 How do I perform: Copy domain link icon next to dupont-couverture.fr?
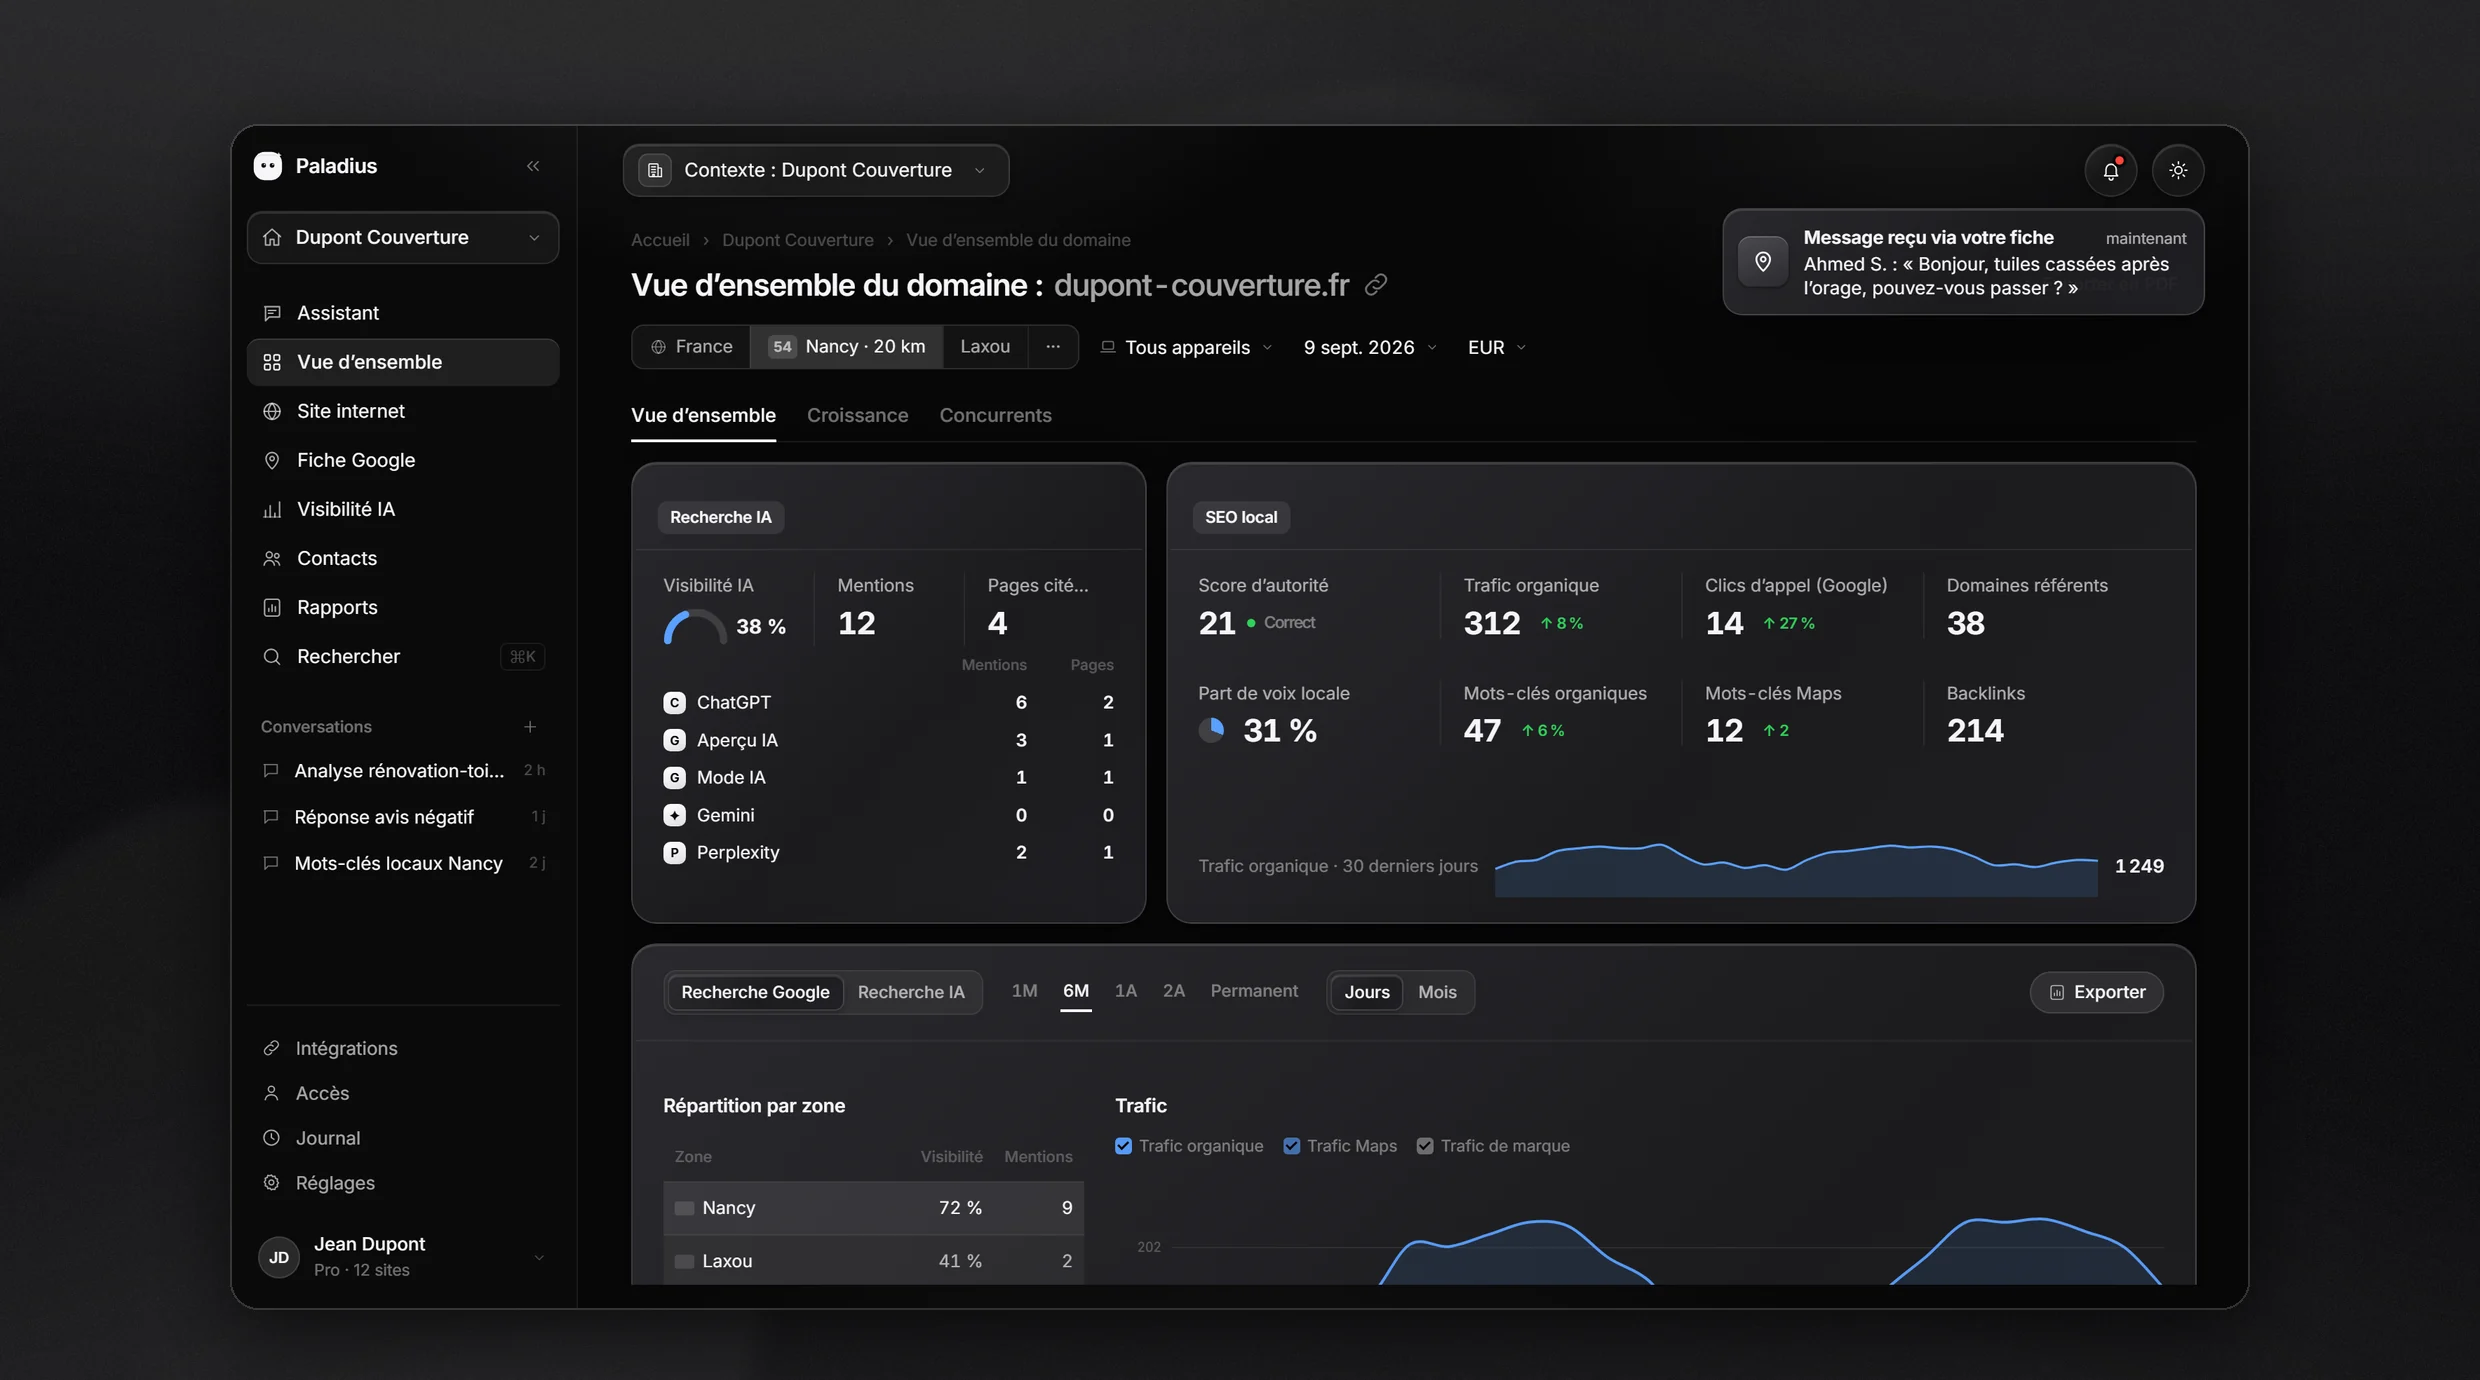(x=1376, y=285)
